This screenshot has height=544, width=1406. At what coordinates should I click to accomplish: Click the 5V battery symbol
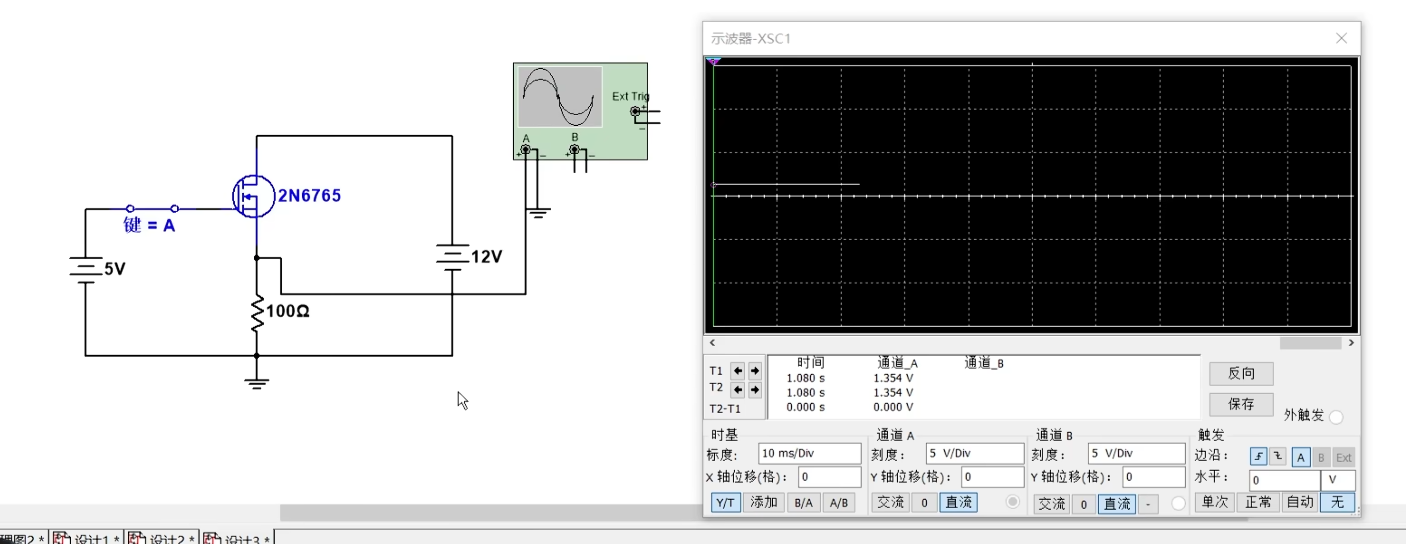click(85, 268)
